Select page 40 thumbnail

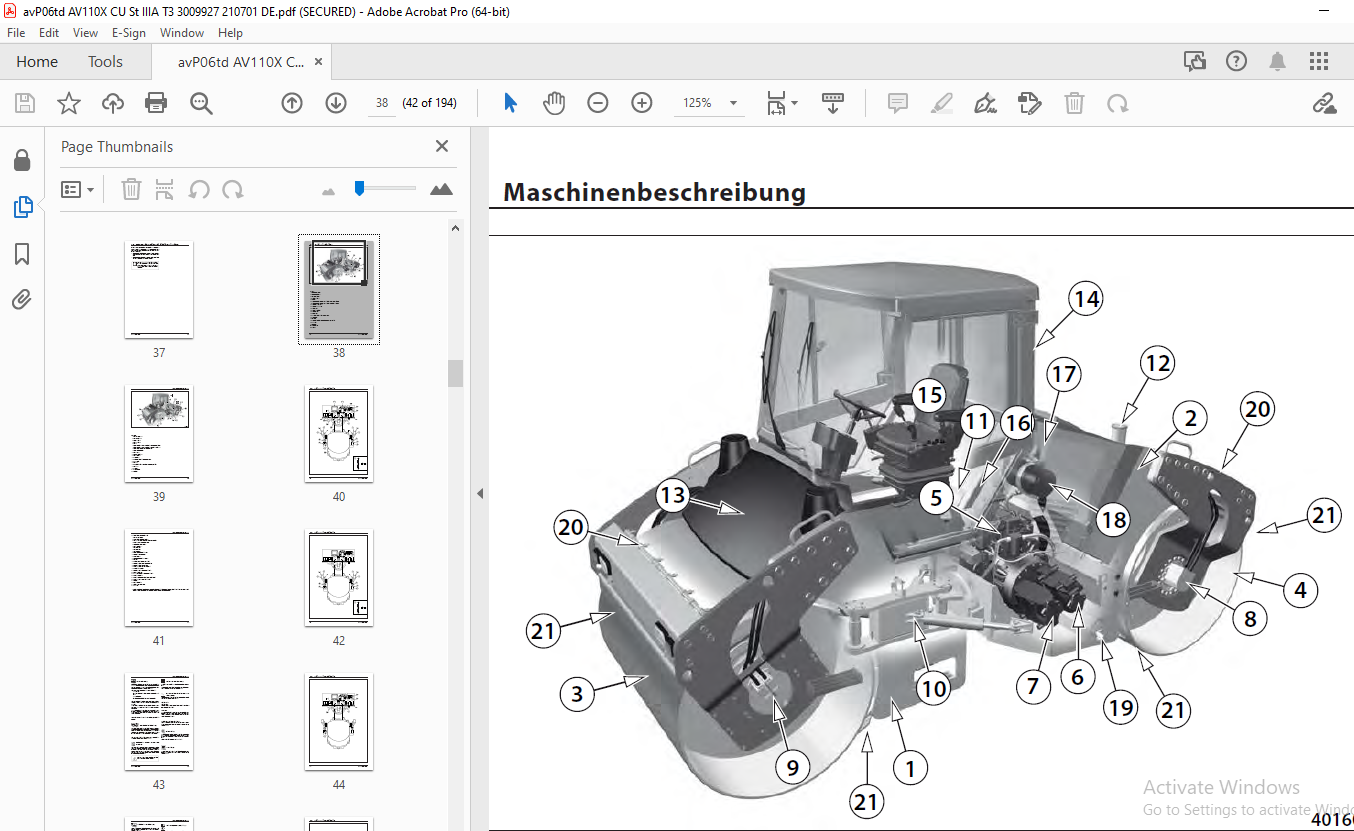click(x=339, y=434)
